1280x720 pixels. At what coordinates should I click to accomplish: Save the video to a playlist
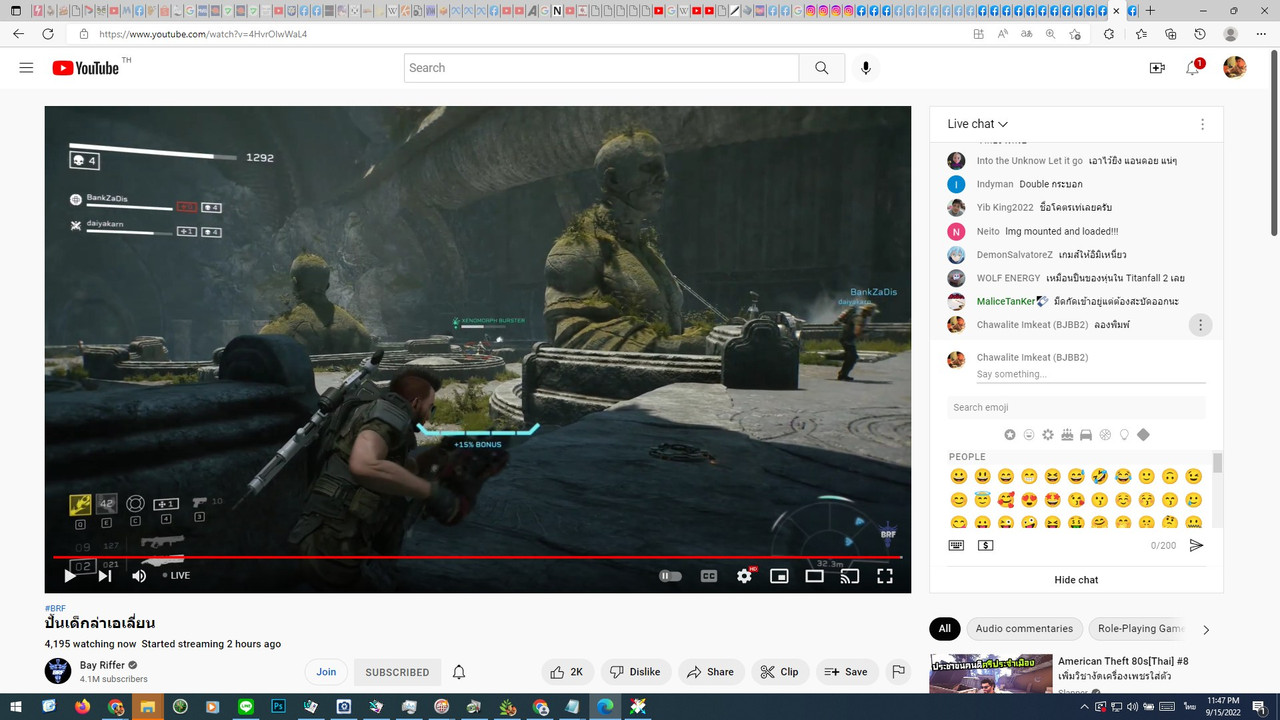coord(846,672)
